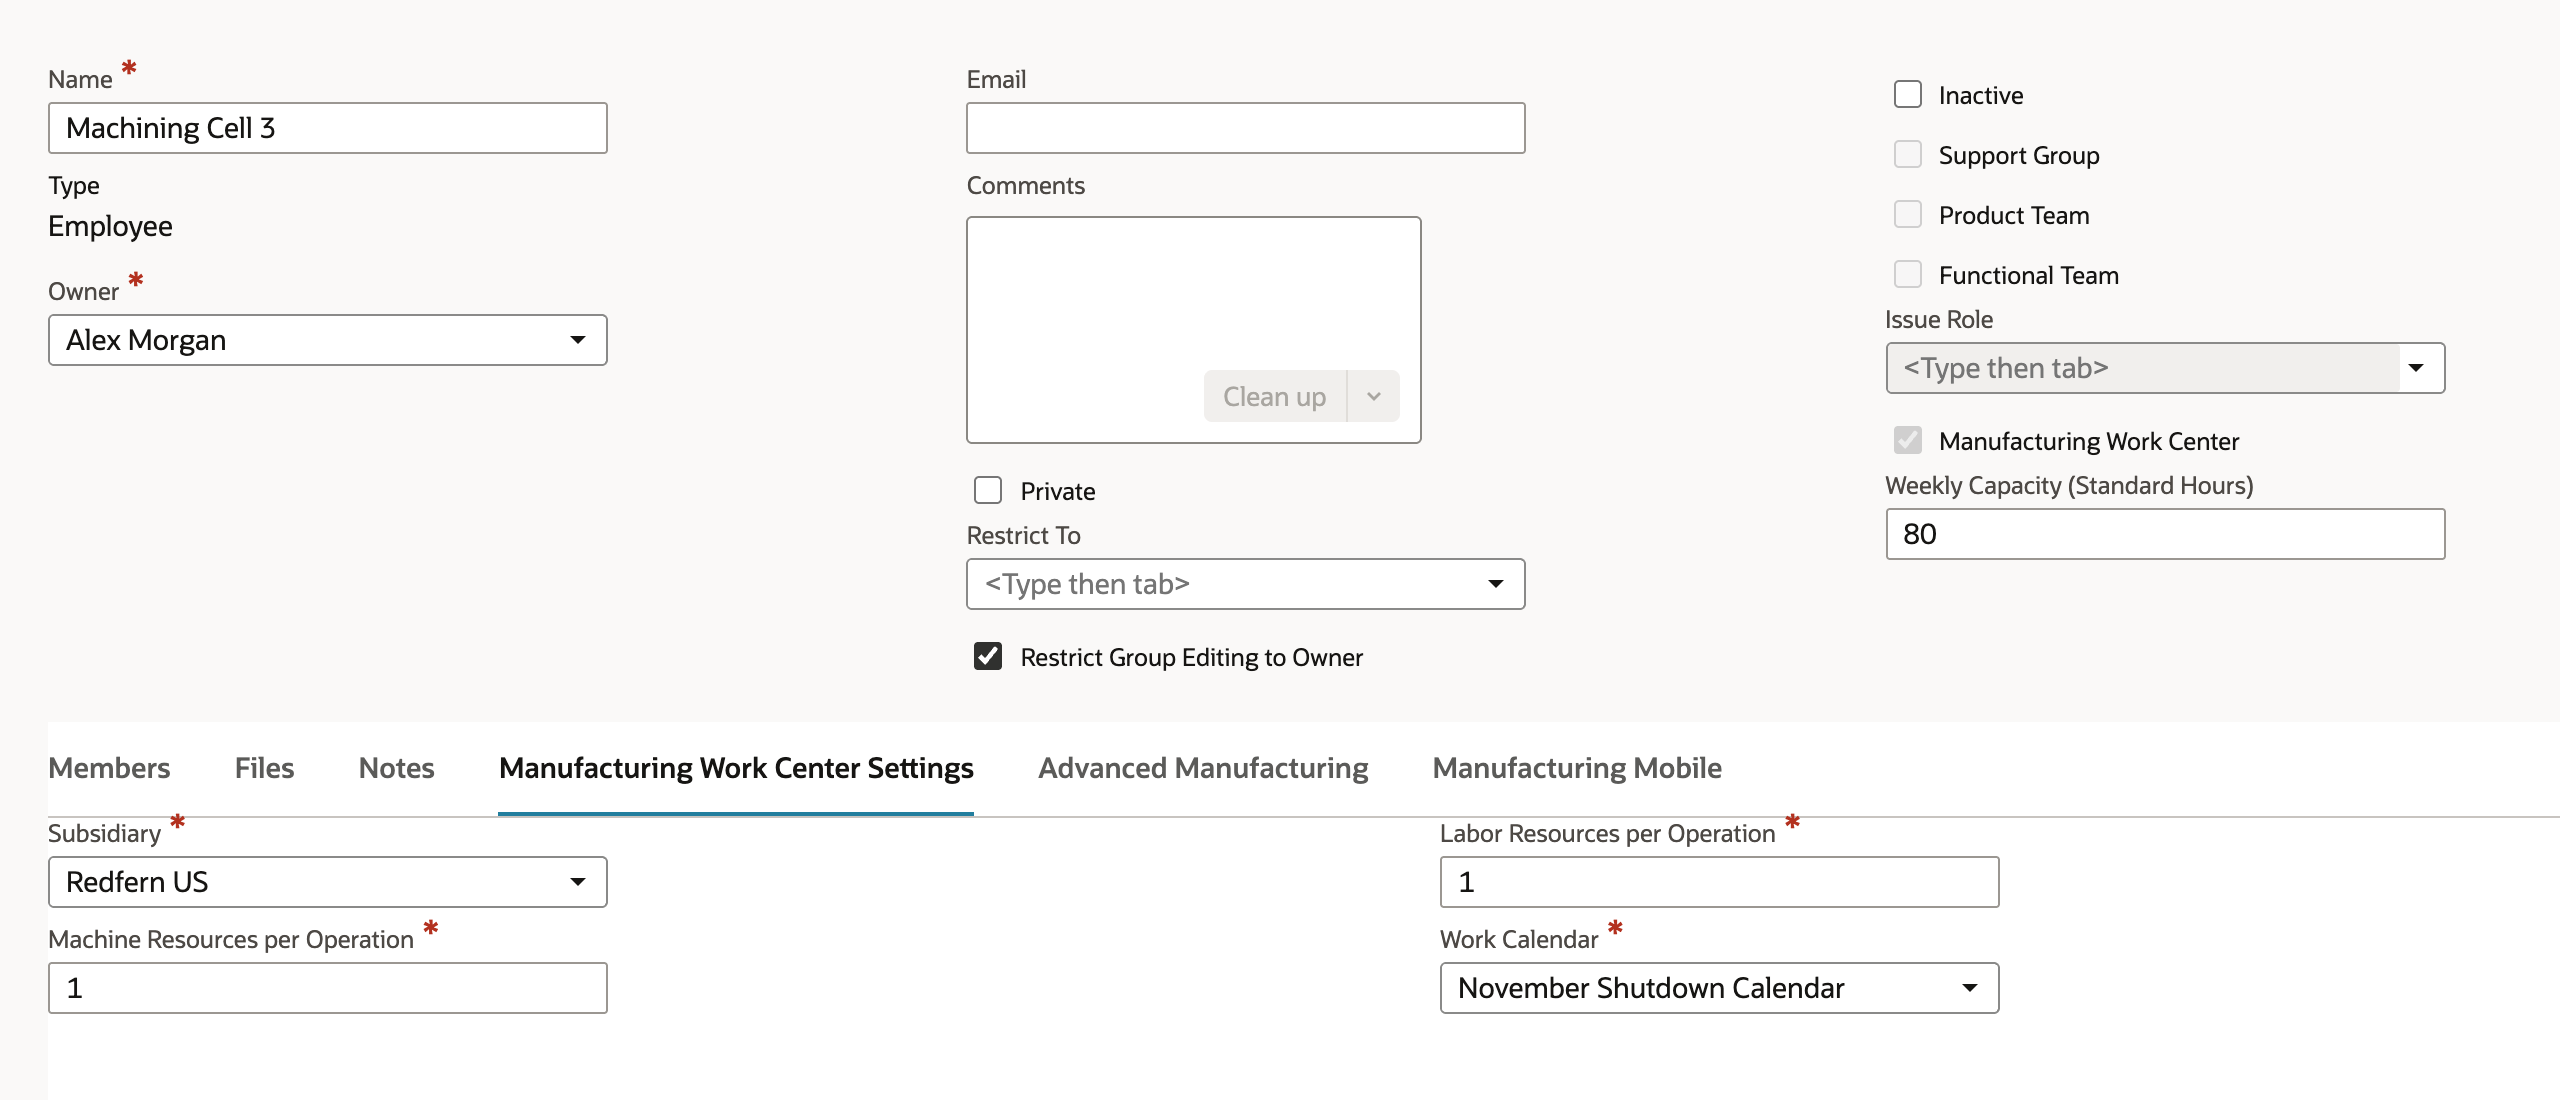The width and height of the screenshot is (2560, 1100).
Task: Switch to Manufacturing Mobile tab
Action: pos(1577,768)
